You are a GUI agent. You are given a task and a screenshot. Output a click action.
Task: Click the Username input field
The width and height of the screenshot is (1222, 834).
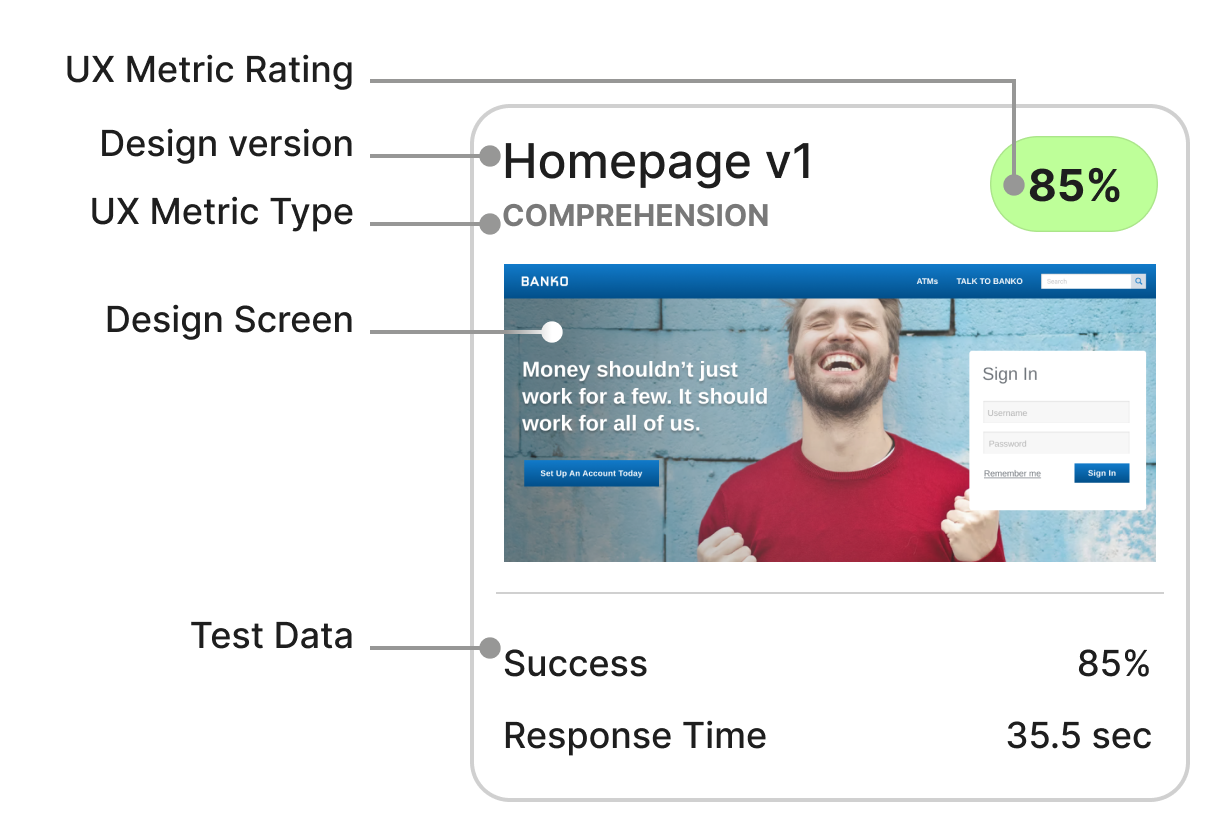[x=1055, y=412]
